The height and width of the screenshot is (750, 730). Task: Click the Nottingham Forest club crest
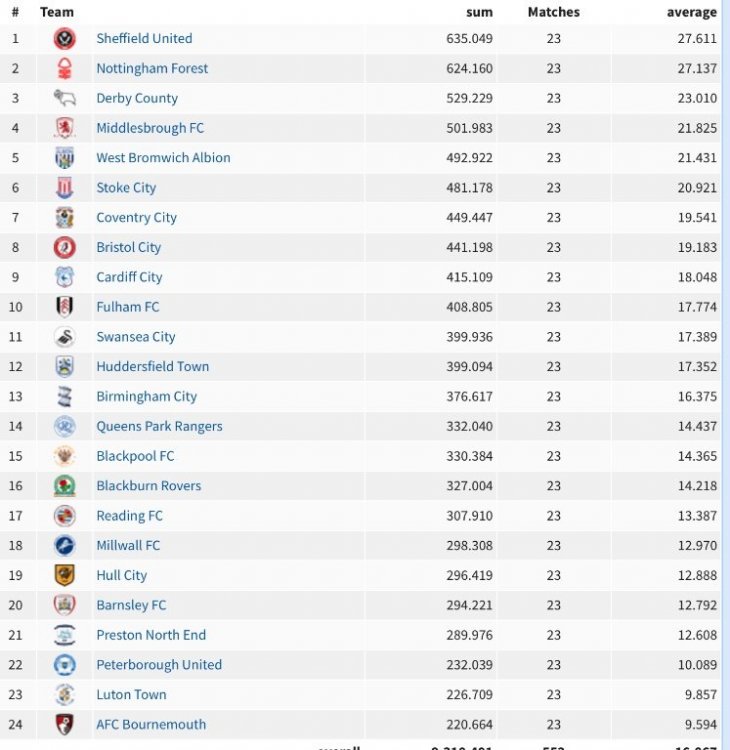pos(64,69)
